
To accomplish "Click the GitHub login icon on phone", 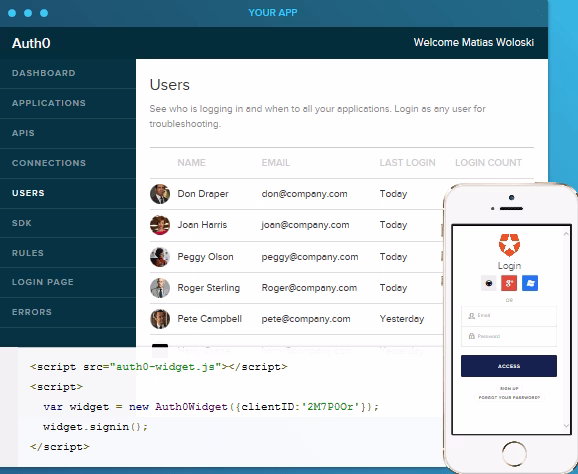I will click(x=489, y=283).
